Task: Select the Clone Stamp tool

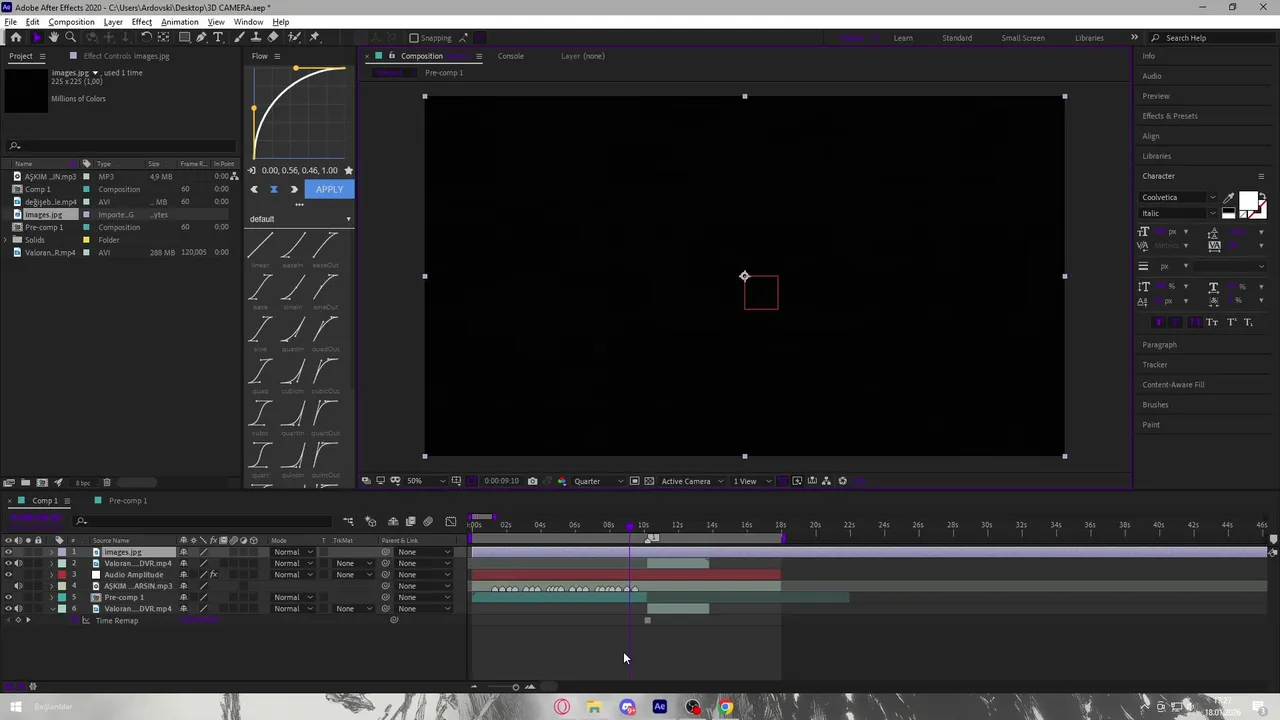Action: pyautogui.click(x=256, y=38)
